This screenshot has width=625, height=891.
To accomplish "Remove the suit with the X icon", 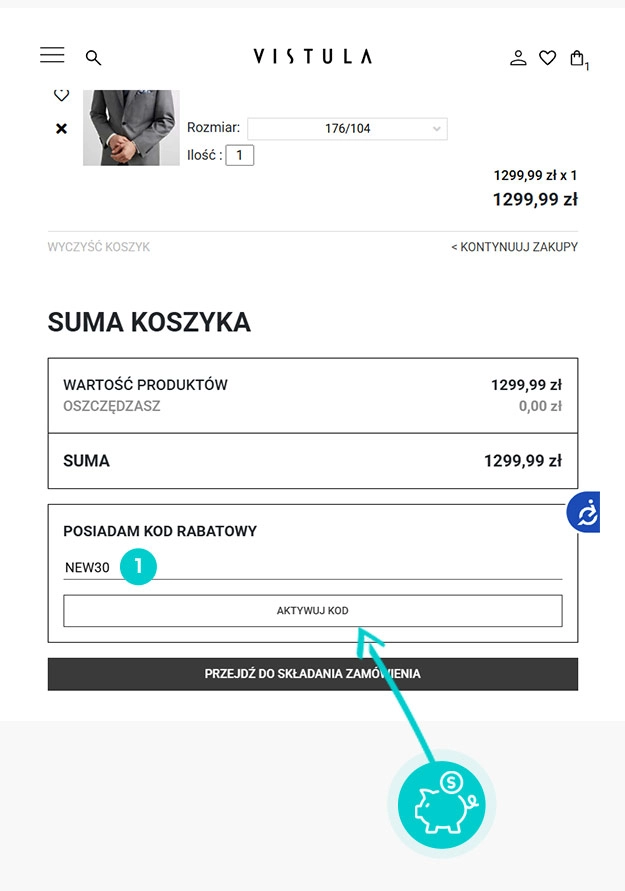I will (61, 128).
